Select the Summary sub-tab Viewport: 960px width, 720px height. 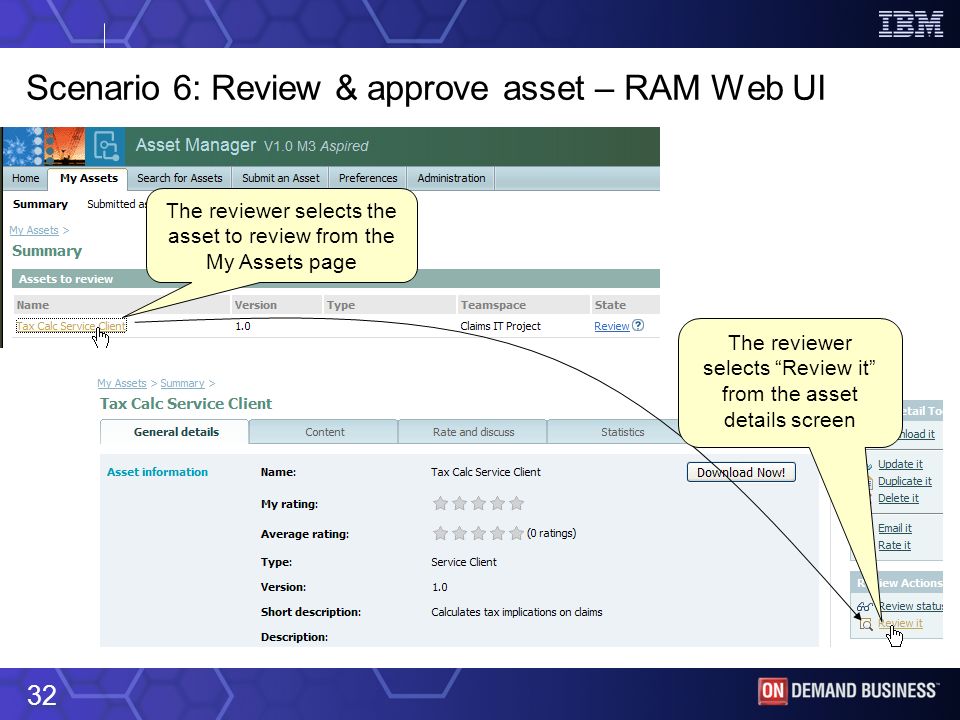coord(40,204)
